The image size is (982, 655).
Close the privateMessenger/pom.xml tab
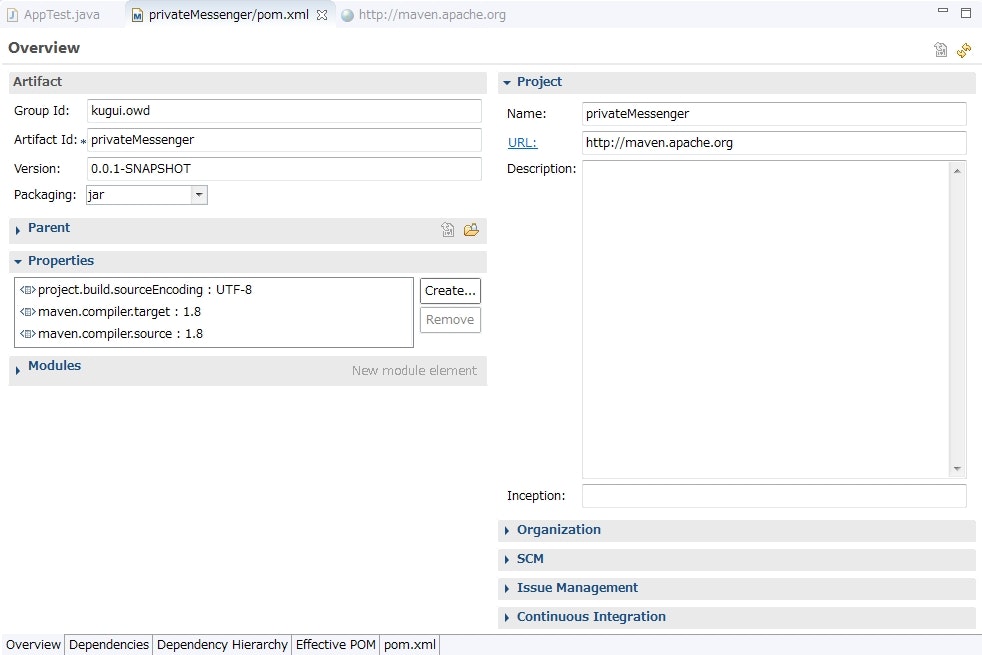322,15
